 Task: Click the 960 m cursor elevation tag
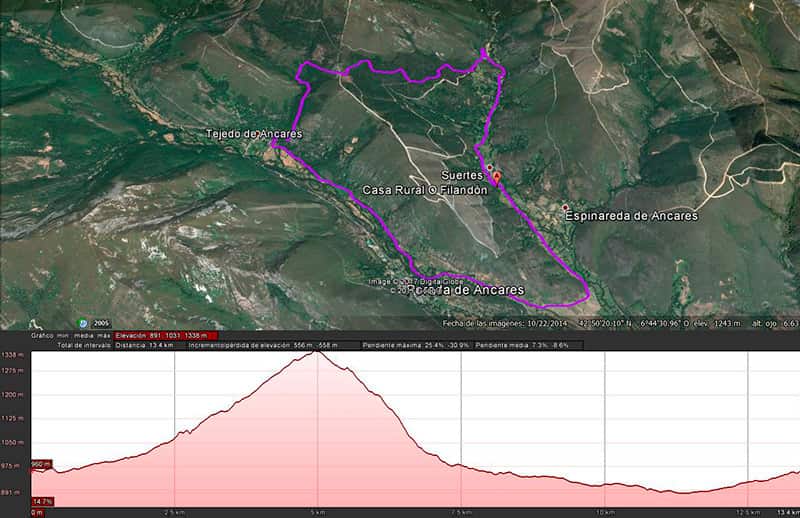41,464
